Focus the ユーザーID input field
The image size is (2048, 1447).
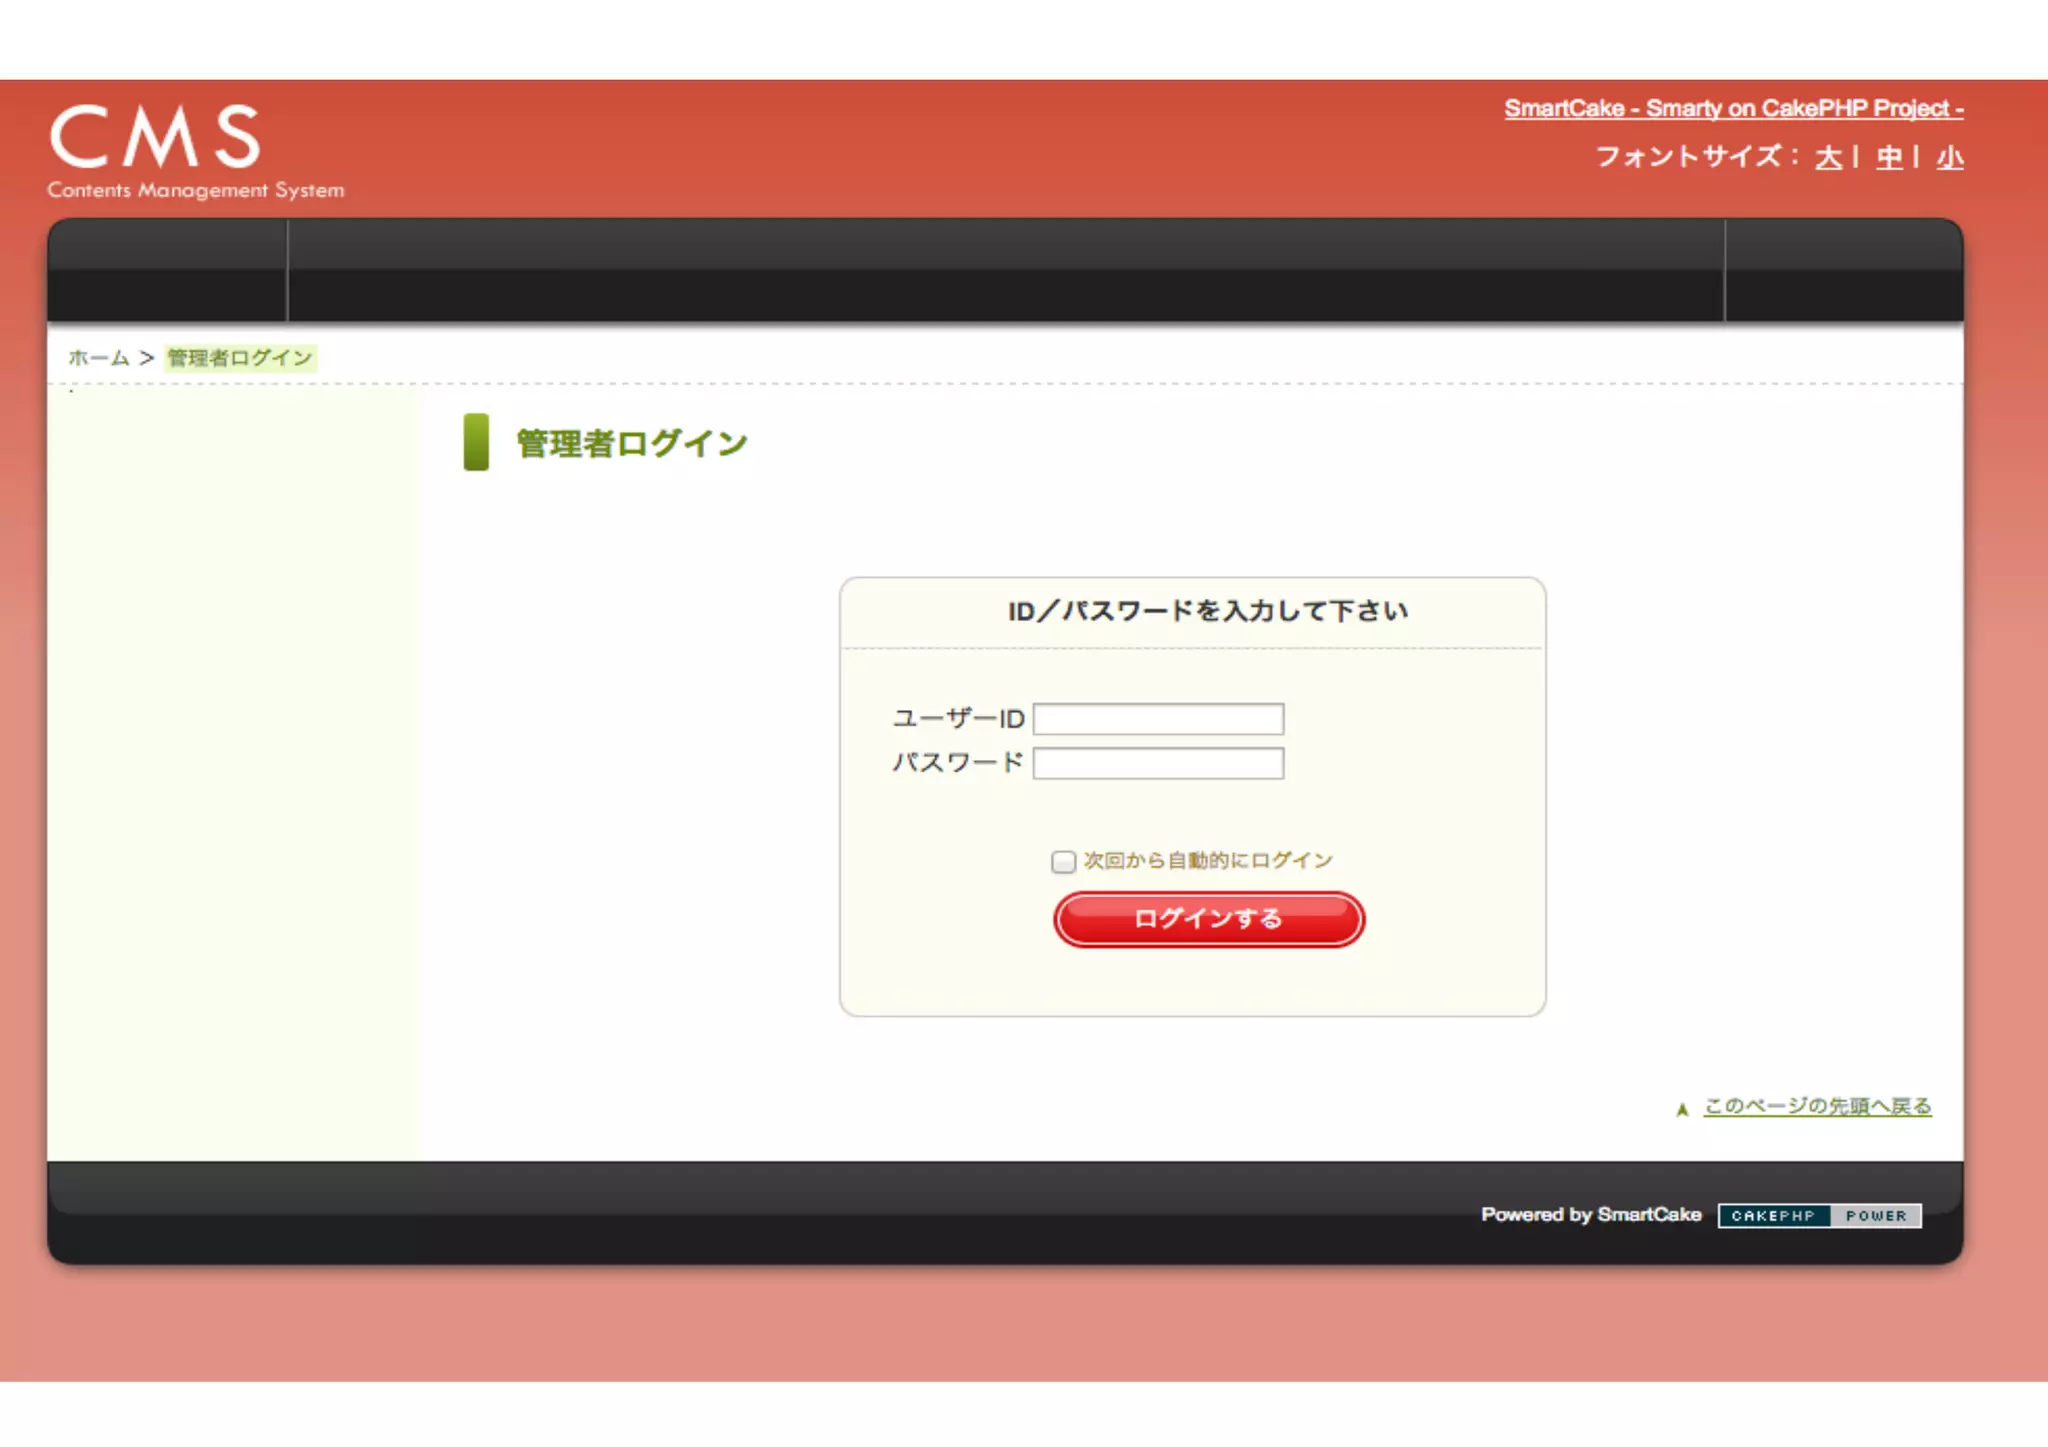pos(1158,719)
